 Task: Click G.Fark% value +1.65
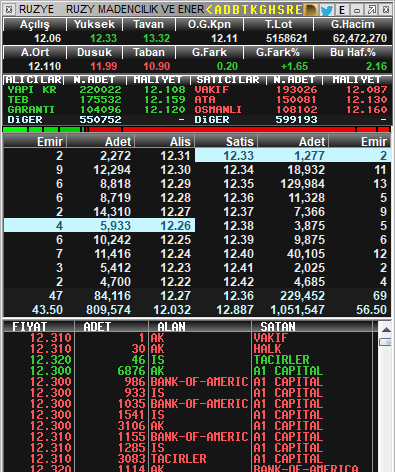click(x=295, y=66)
